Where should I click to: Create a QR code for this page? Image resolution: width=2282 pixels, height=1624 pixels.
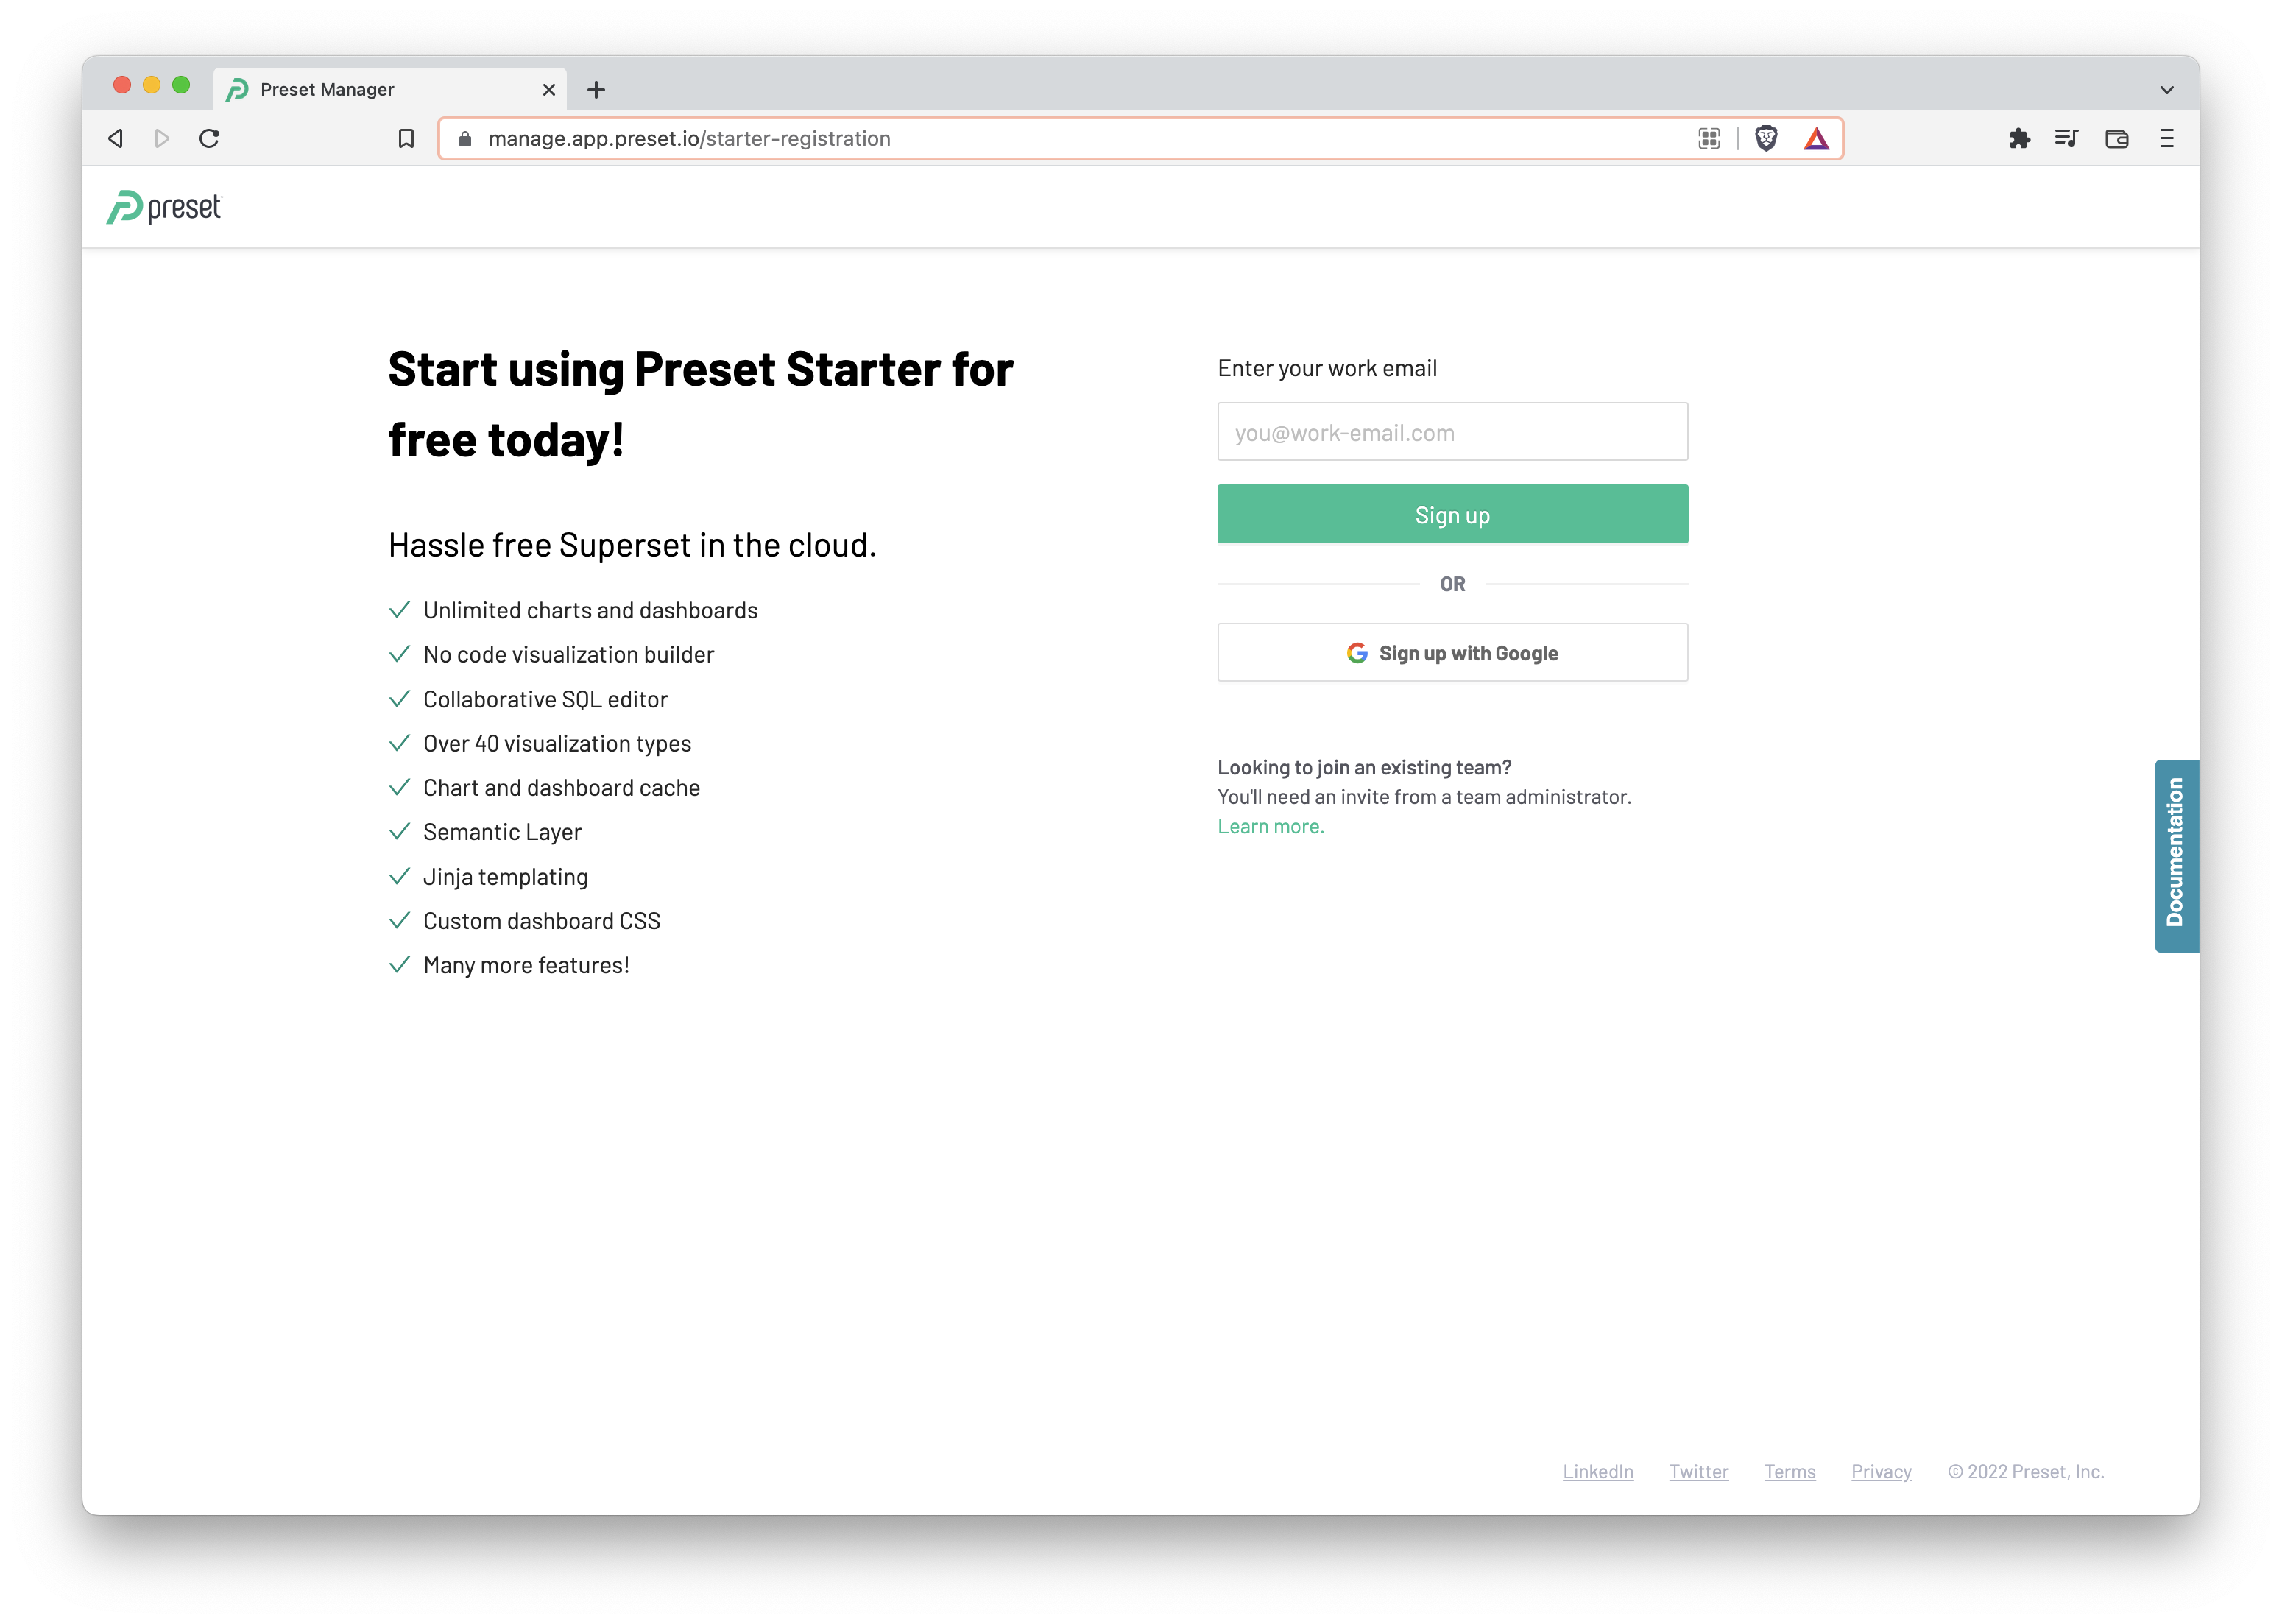coord(1710,138)
